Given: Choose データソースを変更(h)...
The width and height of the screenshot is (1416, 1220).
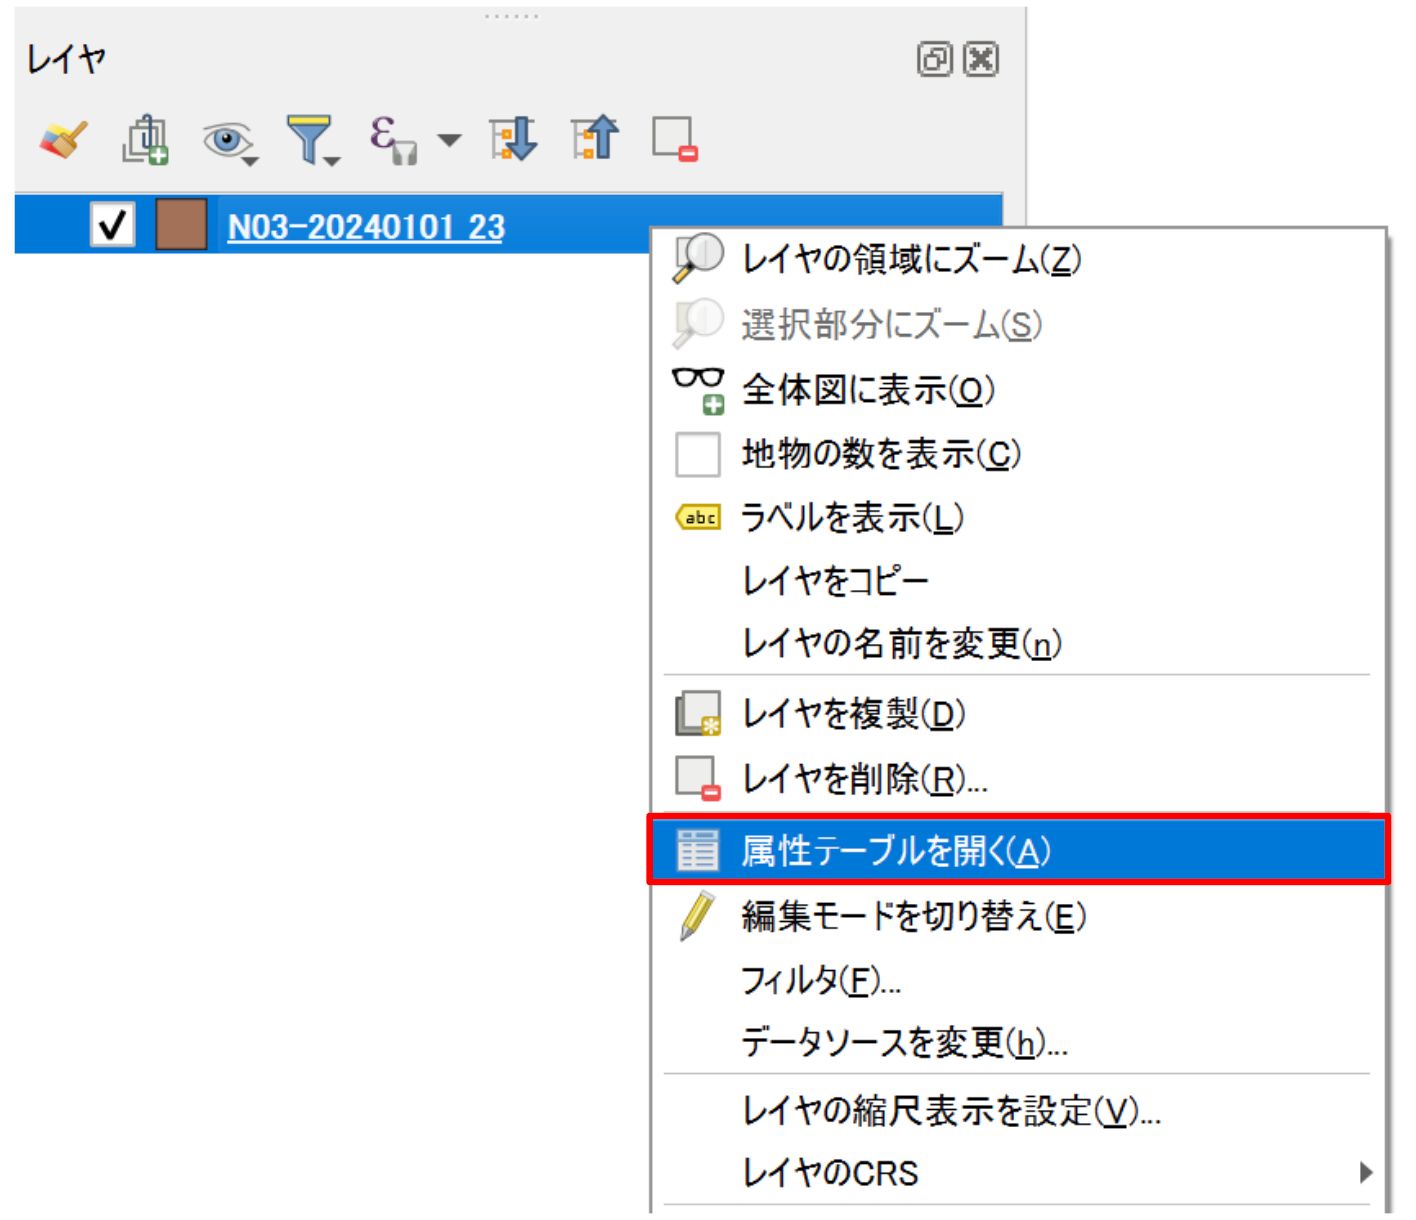Looking at the screenshot, I should [1018, 1043].
